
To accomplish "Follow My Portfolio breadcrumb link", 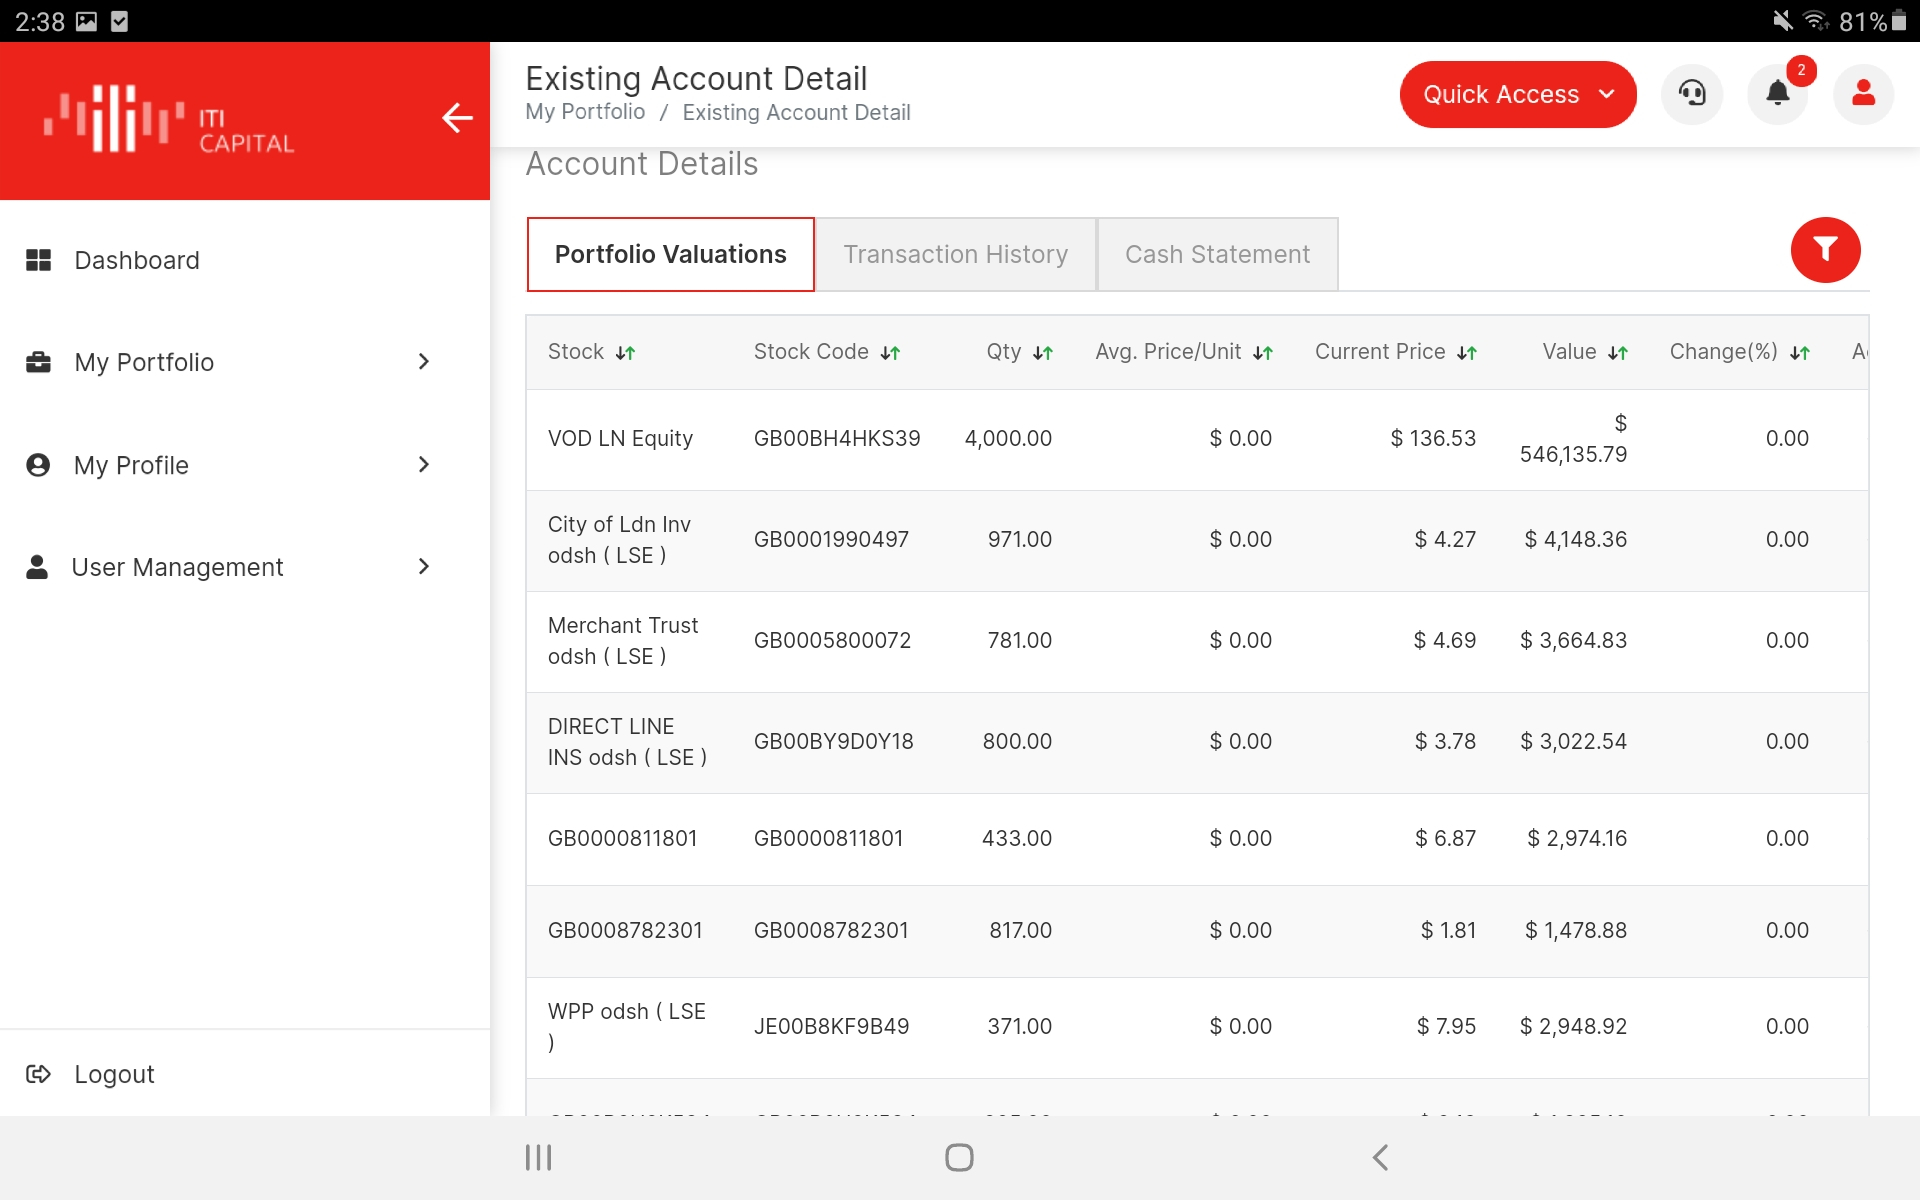I will [585, 112].
